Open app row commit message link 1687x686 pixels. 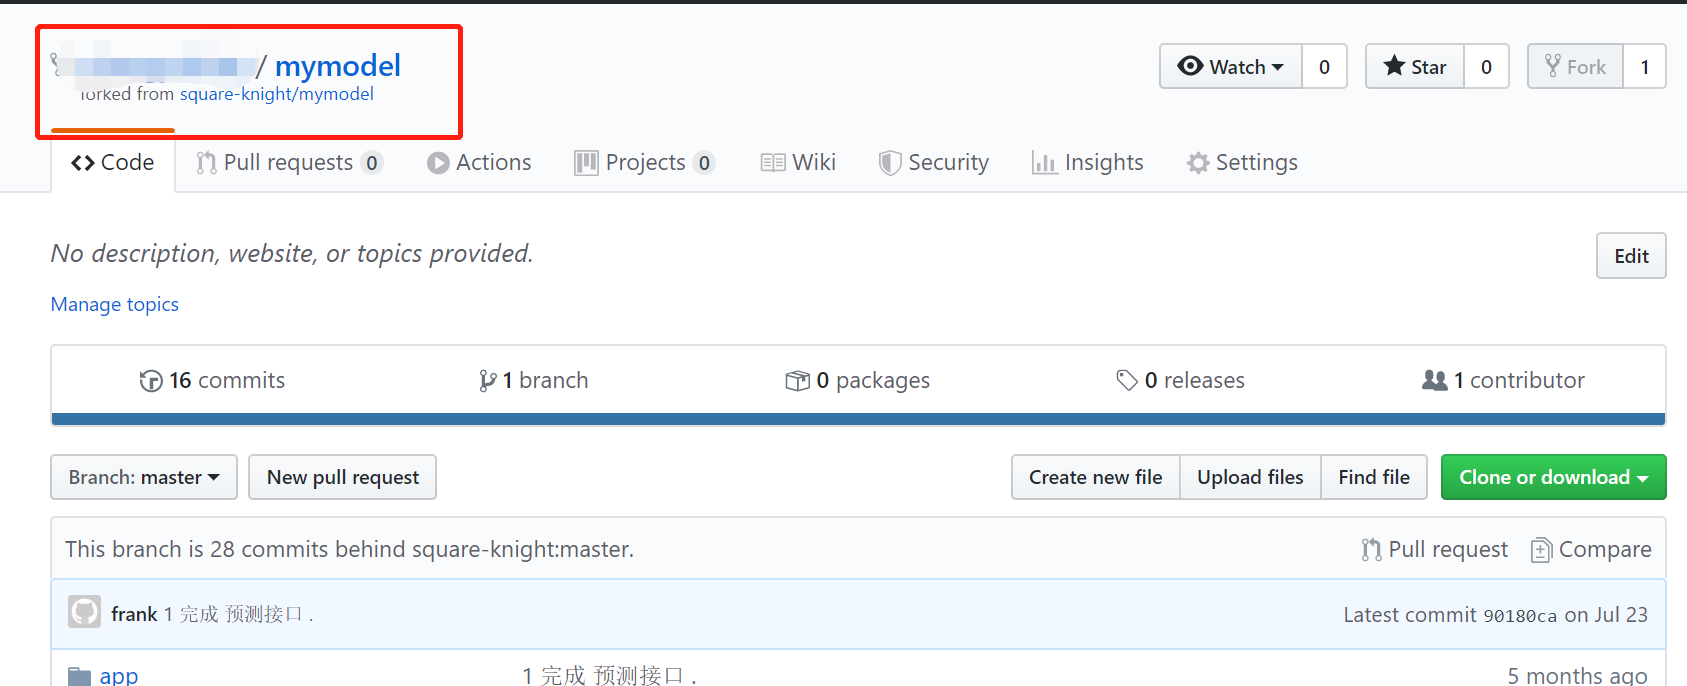click(x=609, y=676)
